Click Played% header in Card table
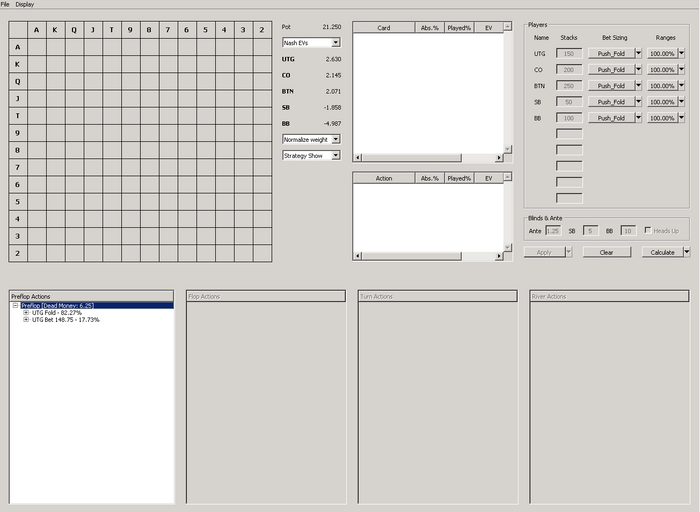 [459, 28]
